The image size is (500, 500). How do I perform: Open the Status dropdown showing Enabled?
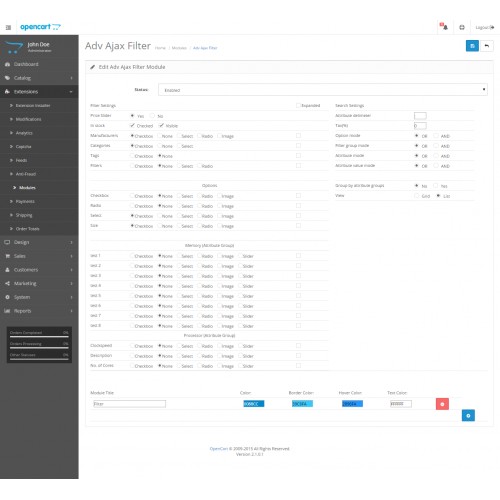[323, 90]
